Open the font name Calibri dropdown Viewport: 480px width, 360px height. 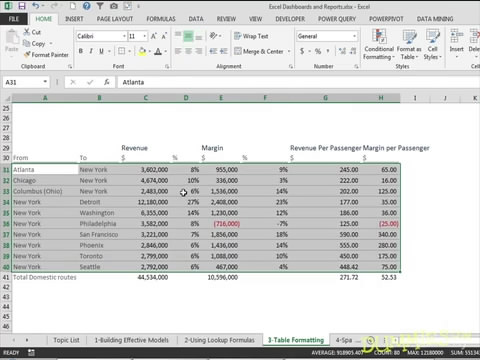click(124, 36)
